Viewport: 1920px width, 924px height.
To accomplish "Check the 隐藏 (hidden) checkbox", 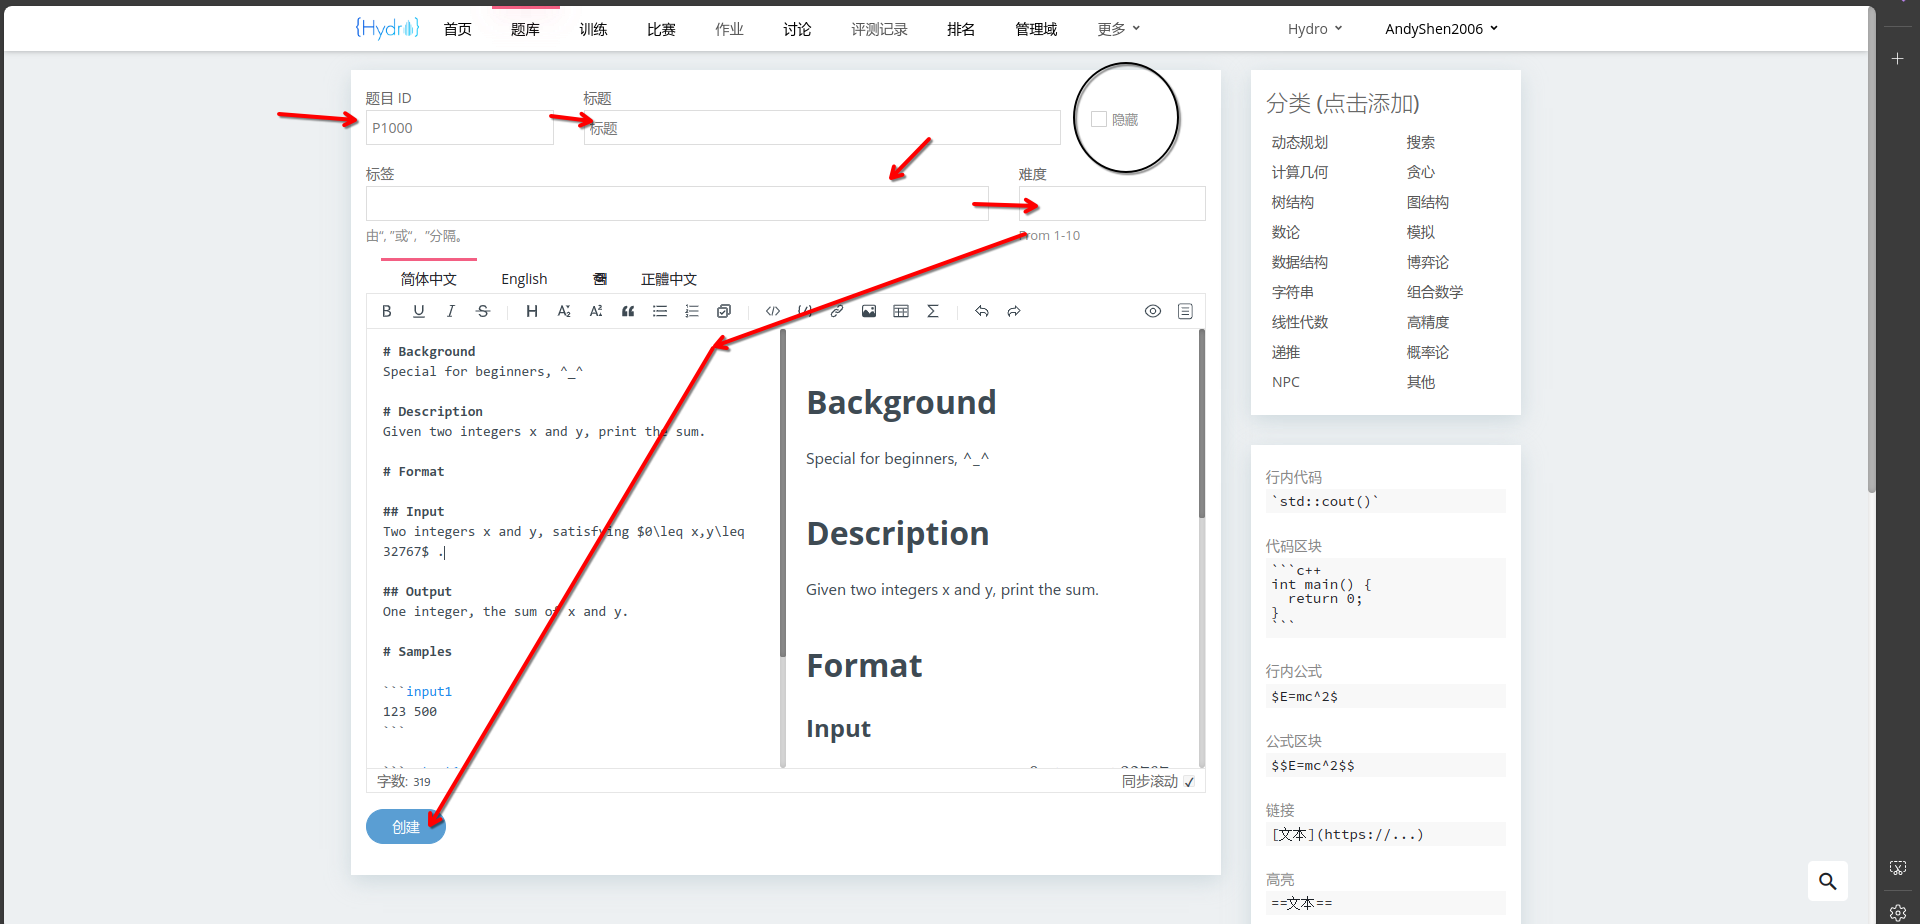I will pos(1099,119).
